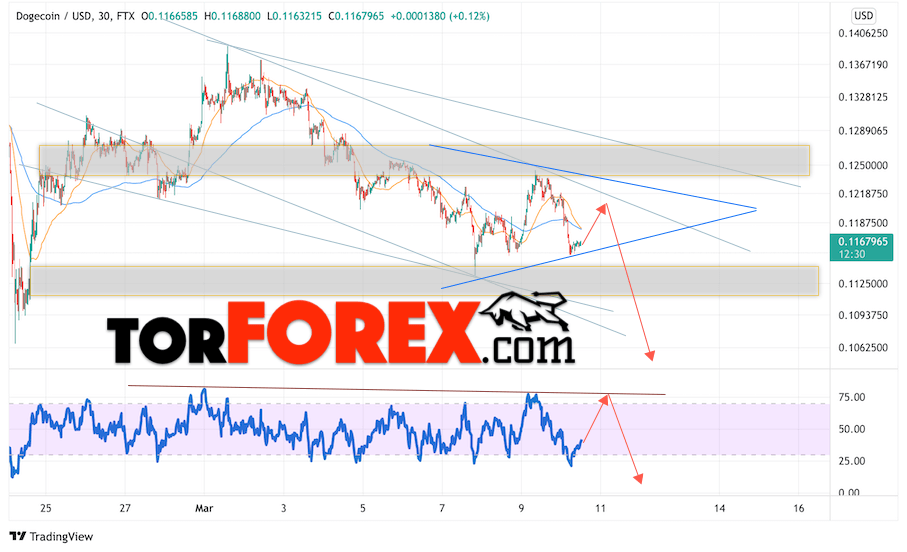Click the RSI axis label 75.00

pos(851,397)
